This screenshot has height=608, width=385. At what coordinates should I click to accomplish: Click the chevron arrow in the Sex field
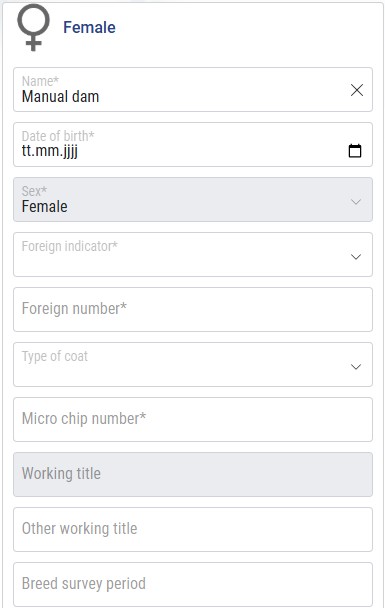(356, 202)
